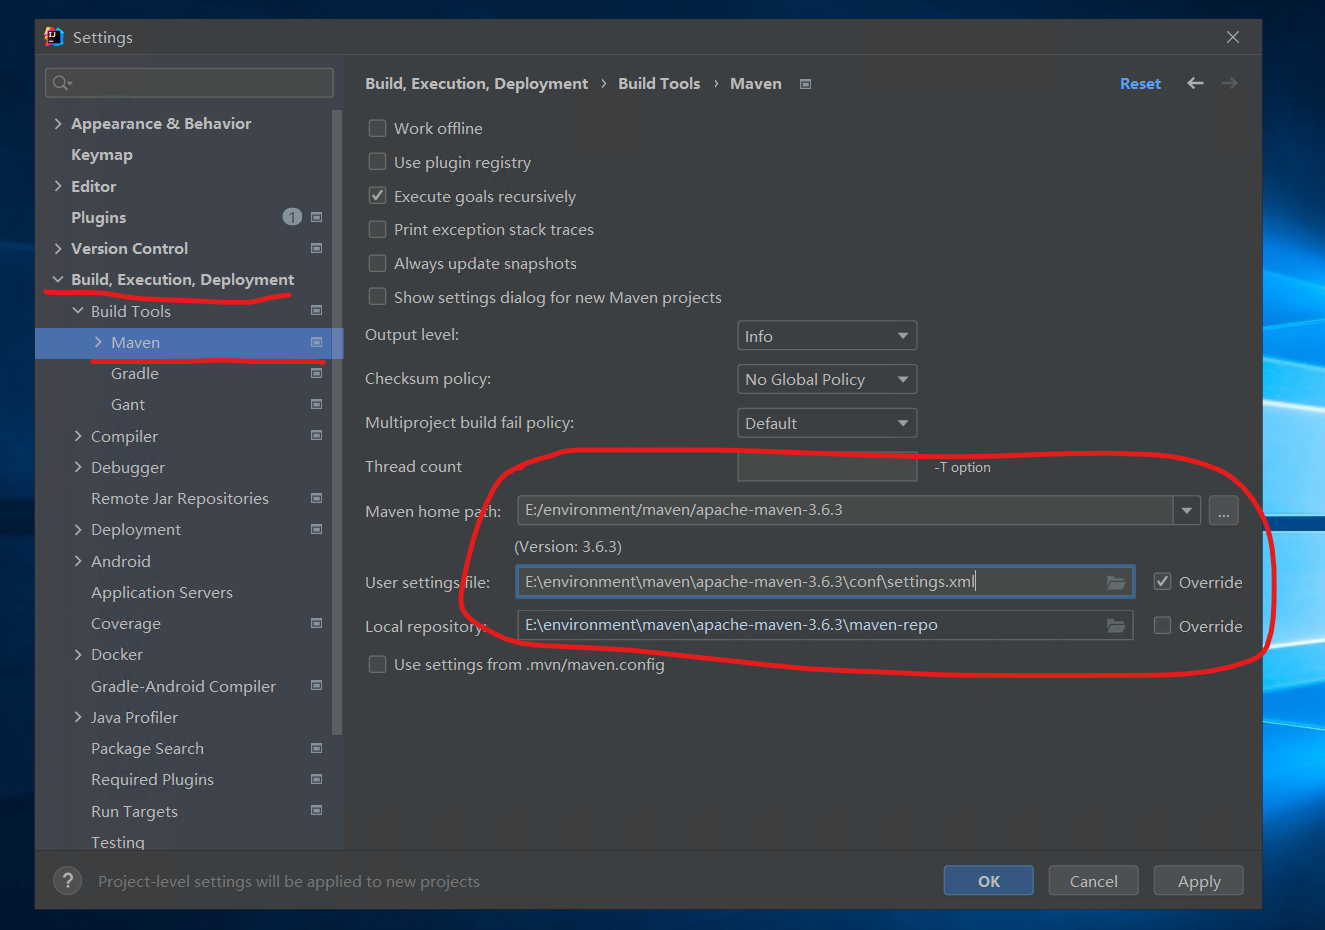Image resolution: width=1325 pixels, height=930 pixels.
Task: Click the Thread count input field
Action: [827, 466]
